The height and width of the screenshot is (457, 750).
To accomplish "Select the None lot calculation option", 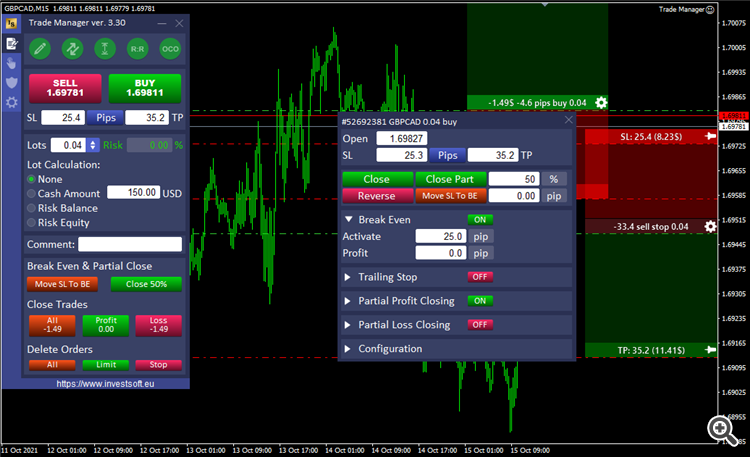I will (x=32, y=179).
